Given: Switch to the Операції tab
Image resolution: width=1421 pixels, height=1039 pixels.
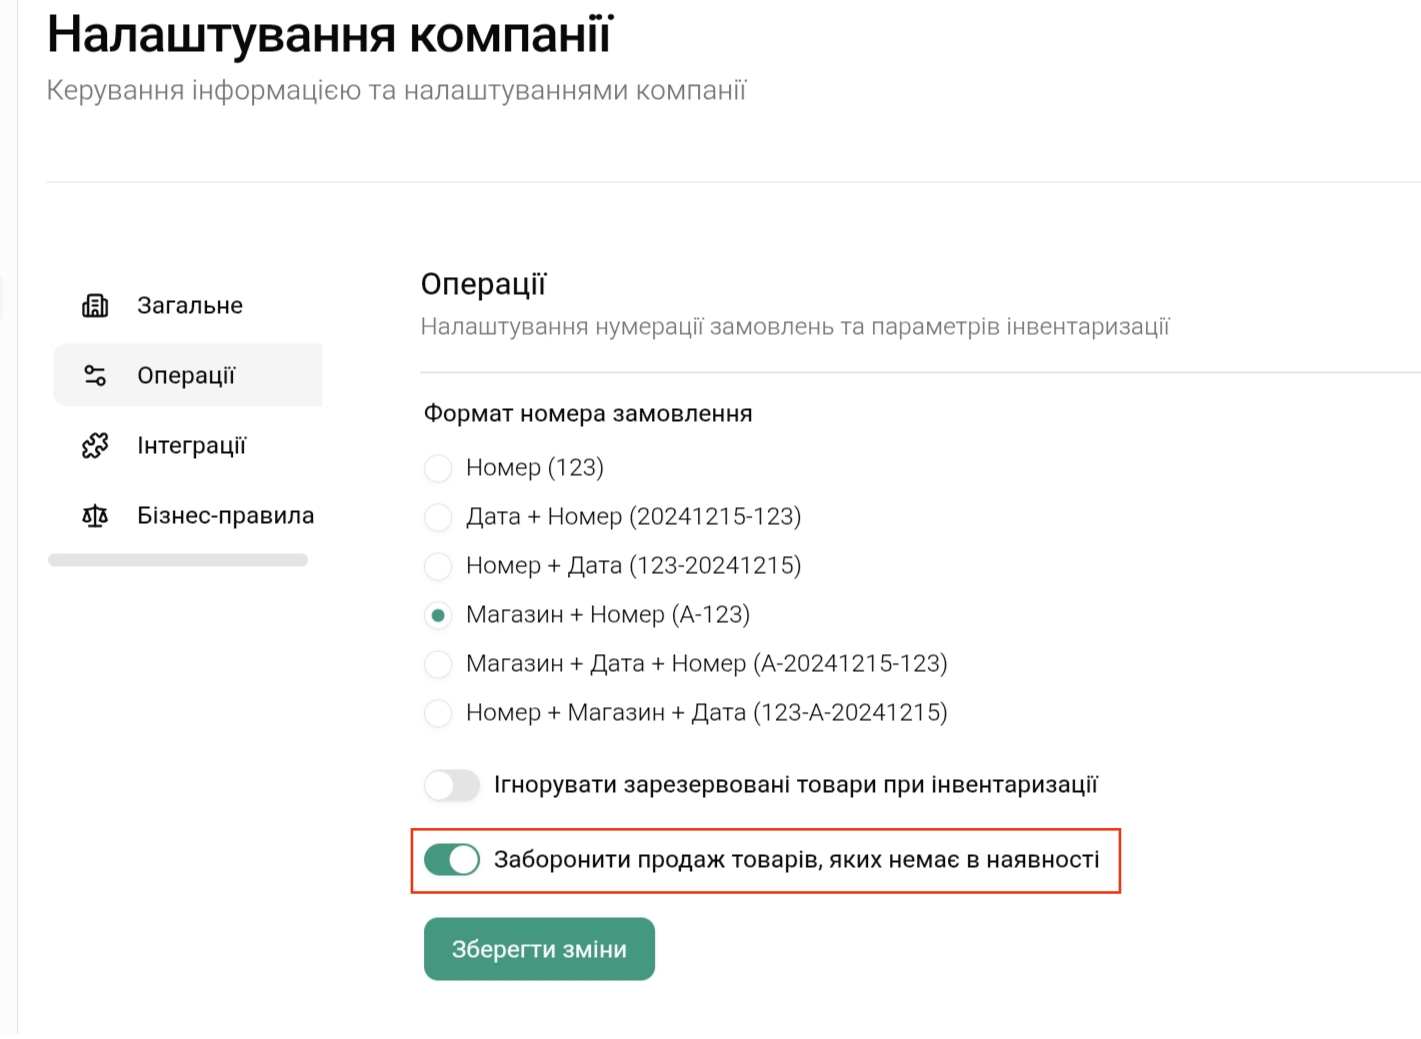Looking at the screenshot, I should click(x=186, y=376).
